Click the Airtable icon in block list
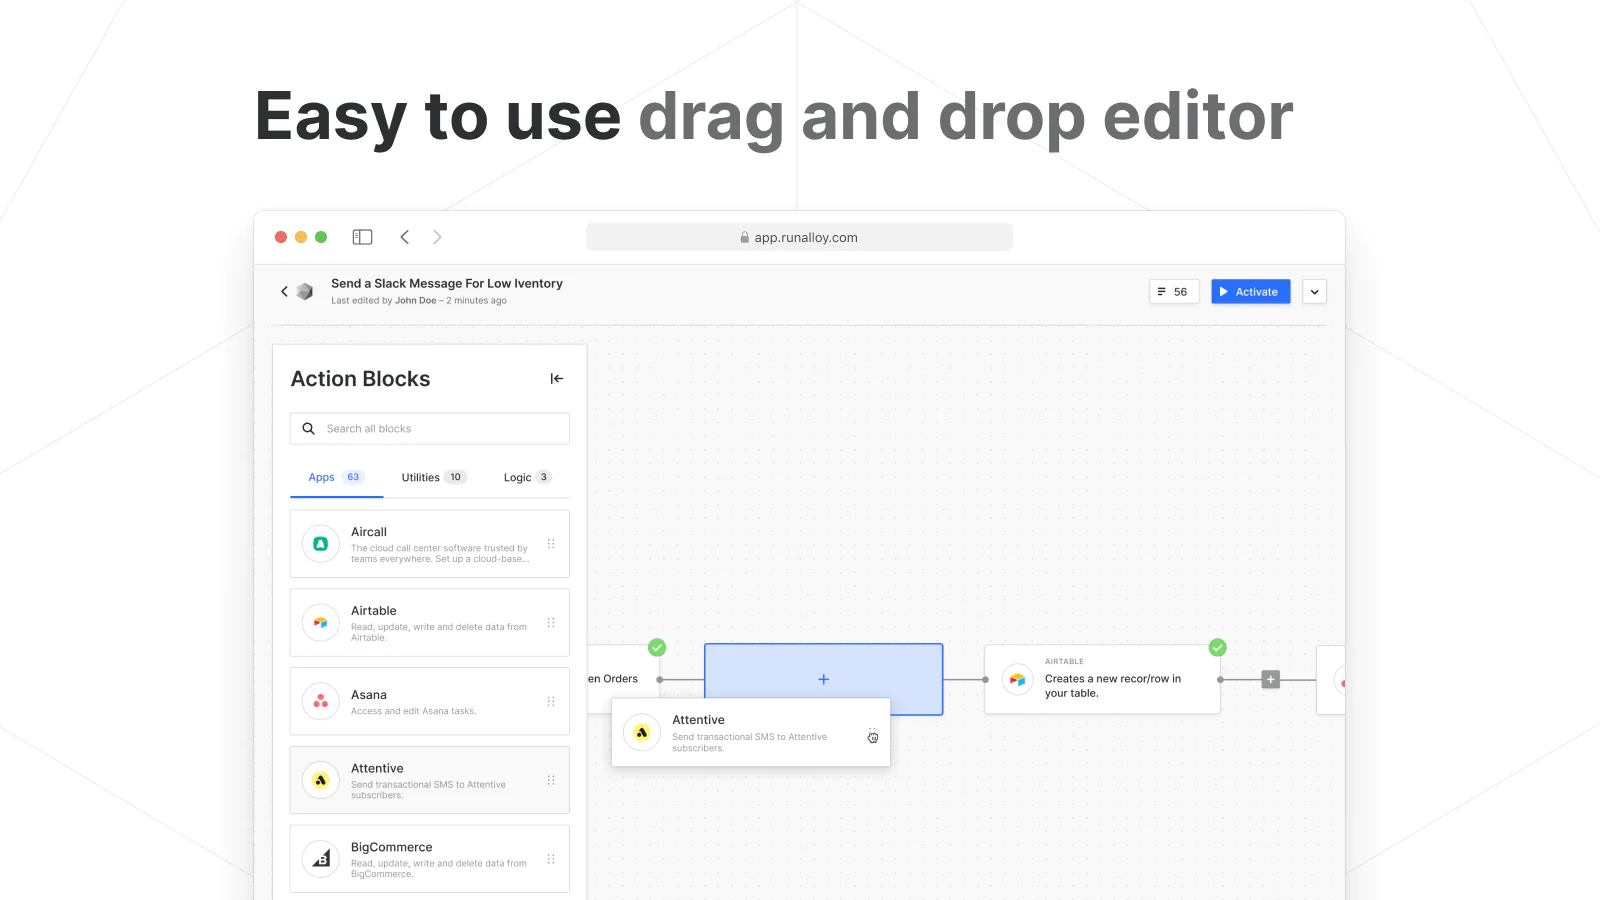This screenshot has width=1600, height=900. 321,623
